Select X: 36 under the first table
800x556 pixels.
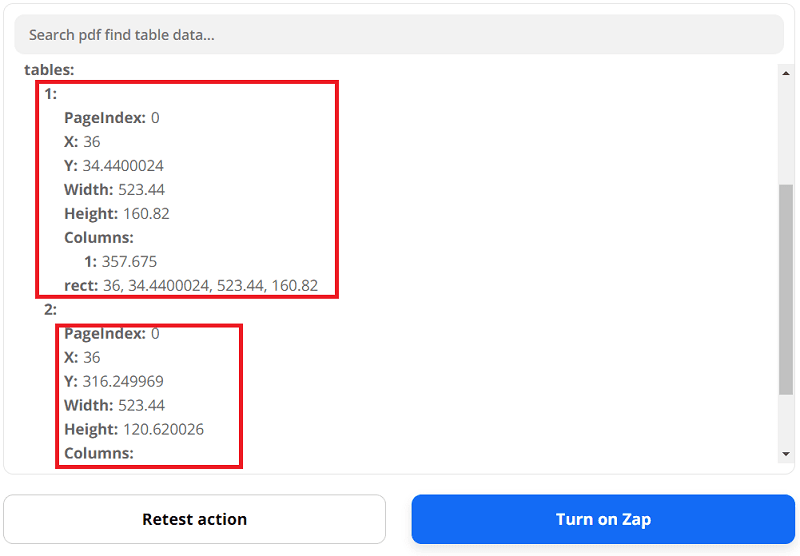[82, 142]
